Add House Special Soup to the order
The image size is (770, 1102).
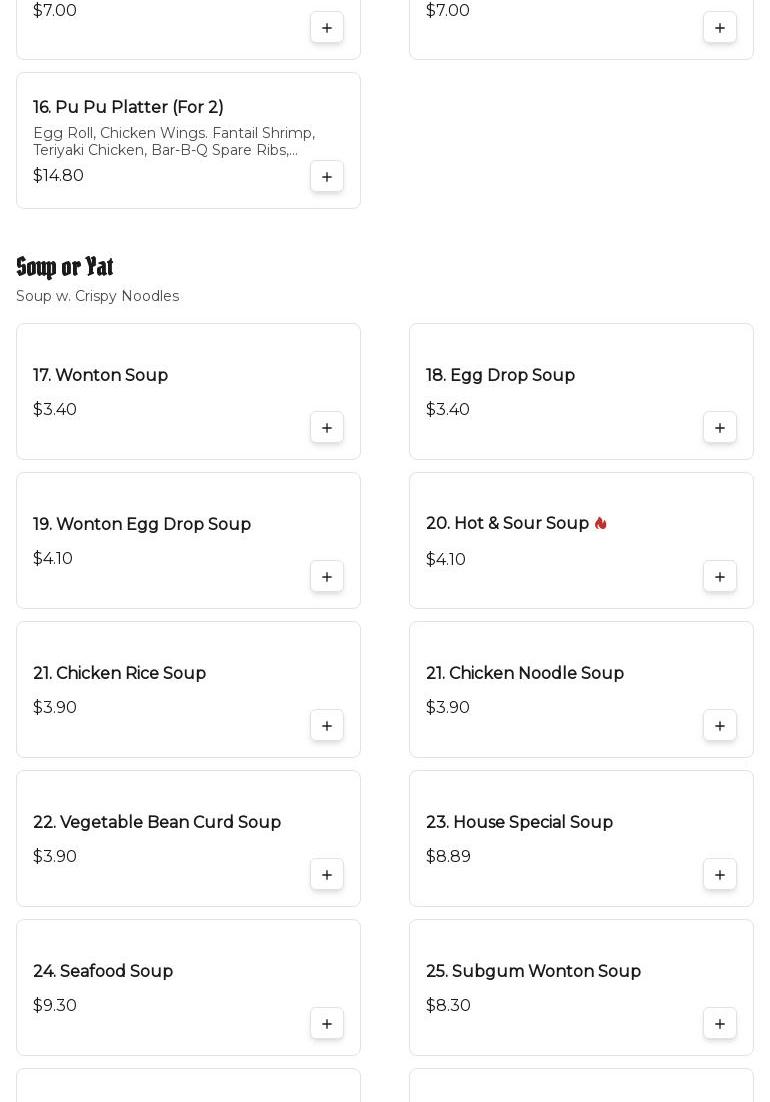[x=720, y=875]
